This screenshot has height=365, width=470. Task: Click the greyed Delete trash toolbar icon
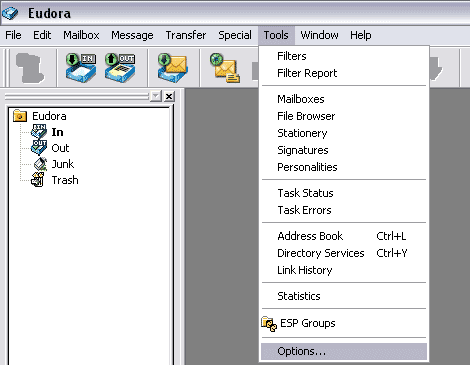(30, 68)
